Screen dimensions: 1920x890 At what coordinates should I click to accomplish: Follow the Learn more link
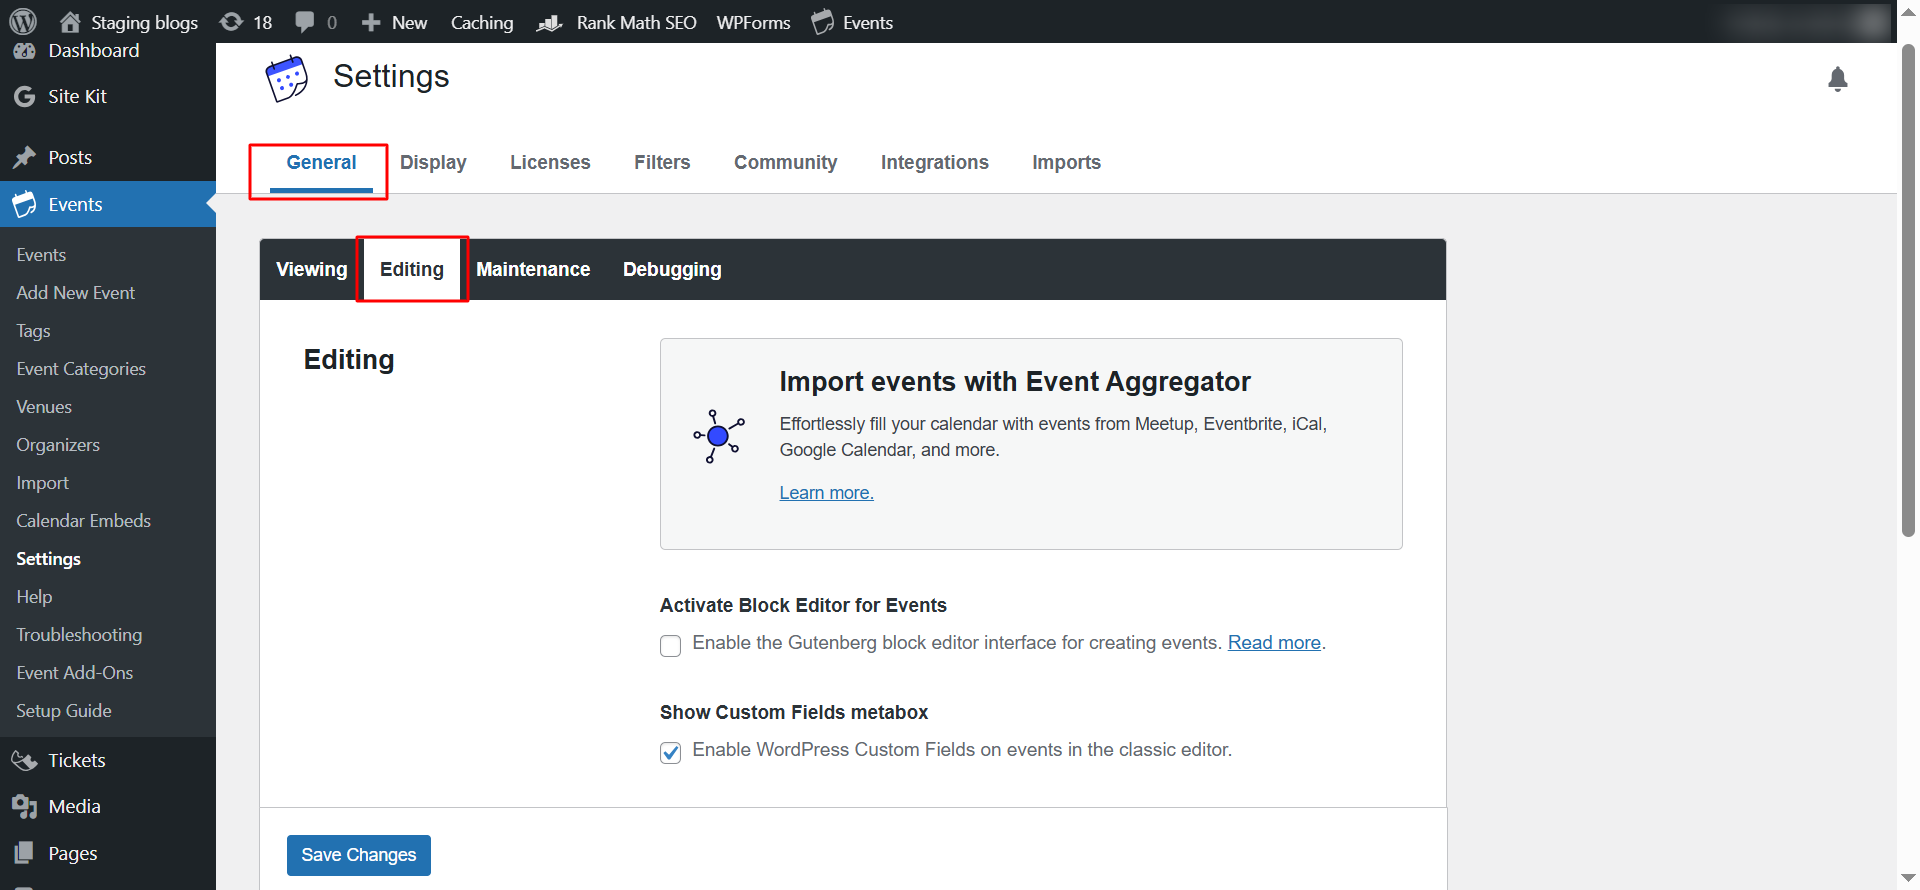click(x=827, y=493)
